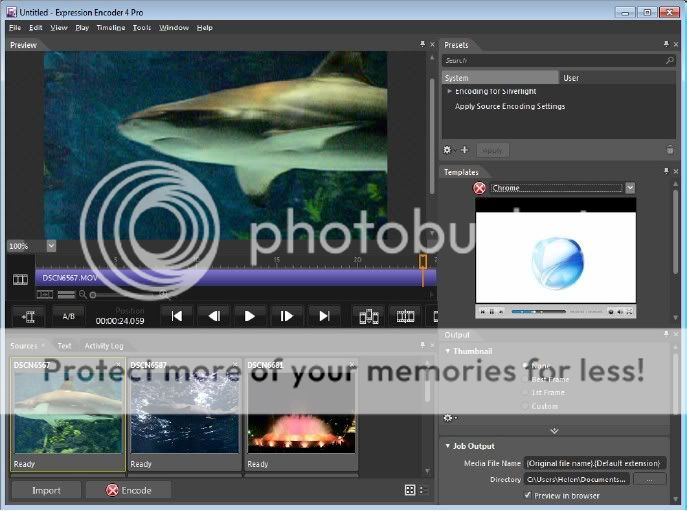Click the Presets search magnifier icon
The image size is (687, 511).
tap(669, 60)
